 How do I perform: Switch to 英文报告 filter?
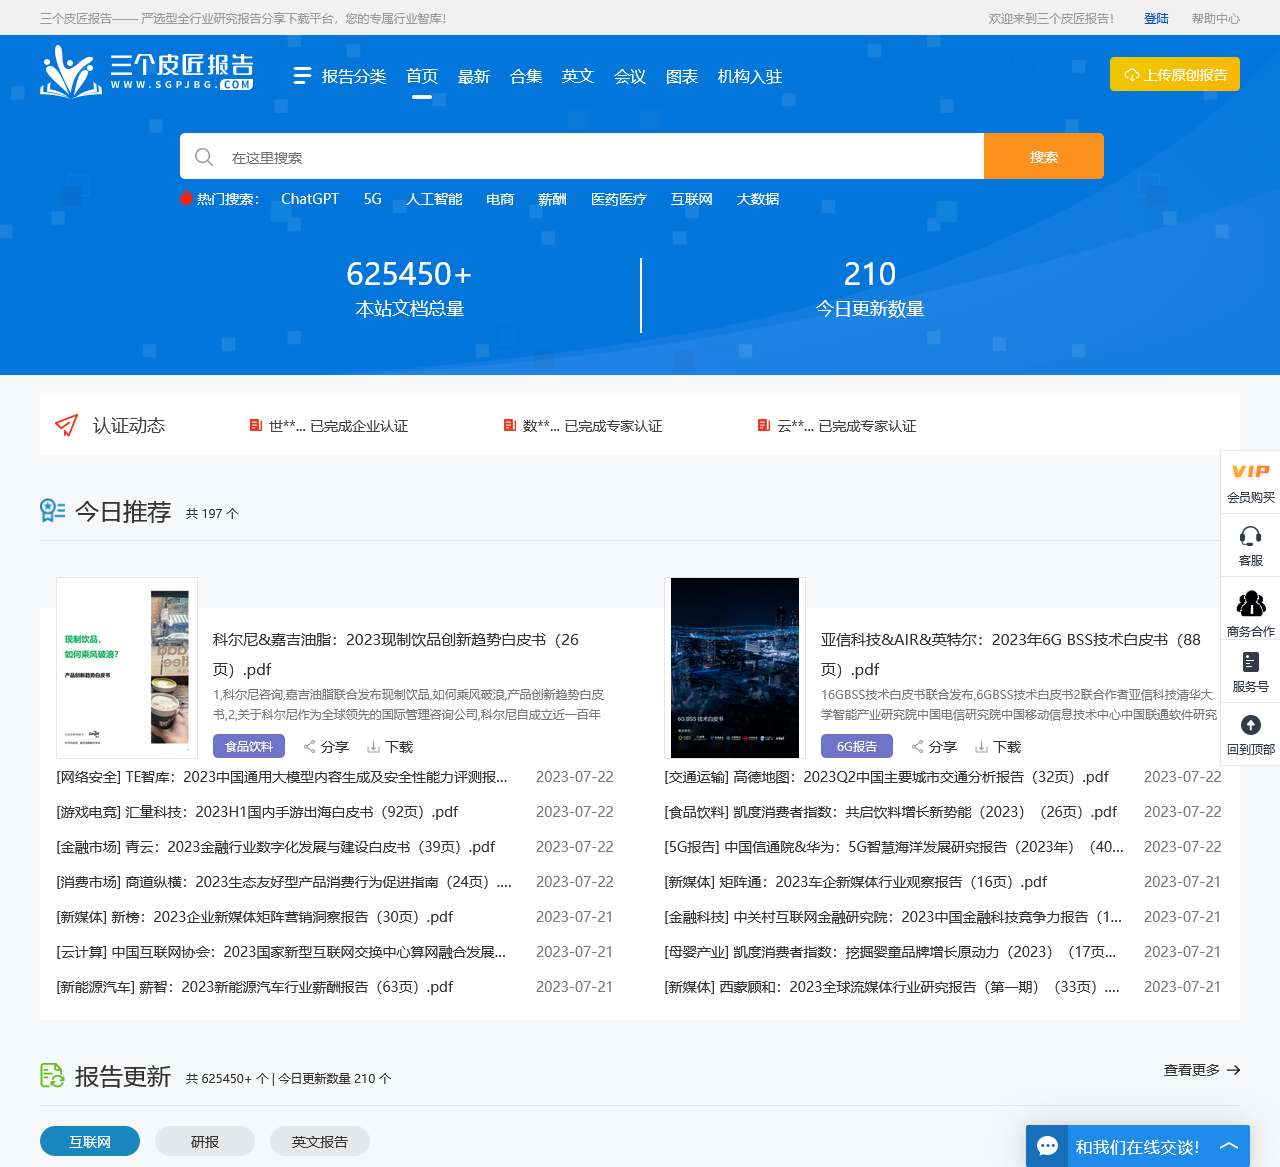tap(319, 1141)
